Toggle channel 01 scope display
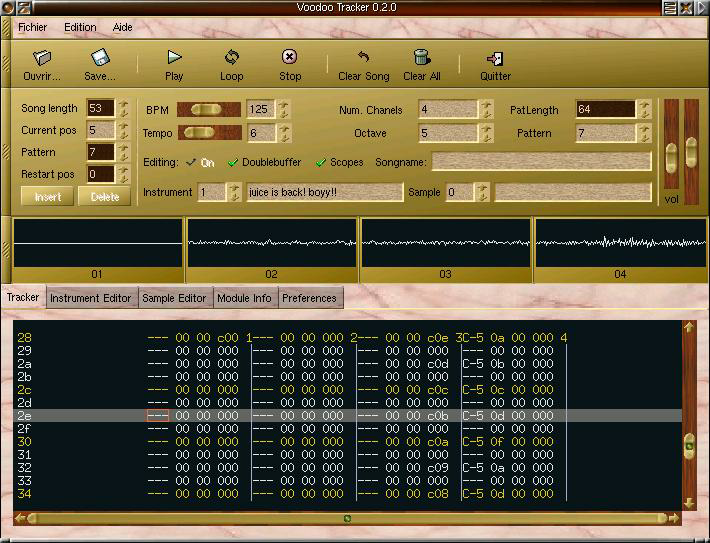The width and height of the screenshot is (710, 543). (97, 243)
